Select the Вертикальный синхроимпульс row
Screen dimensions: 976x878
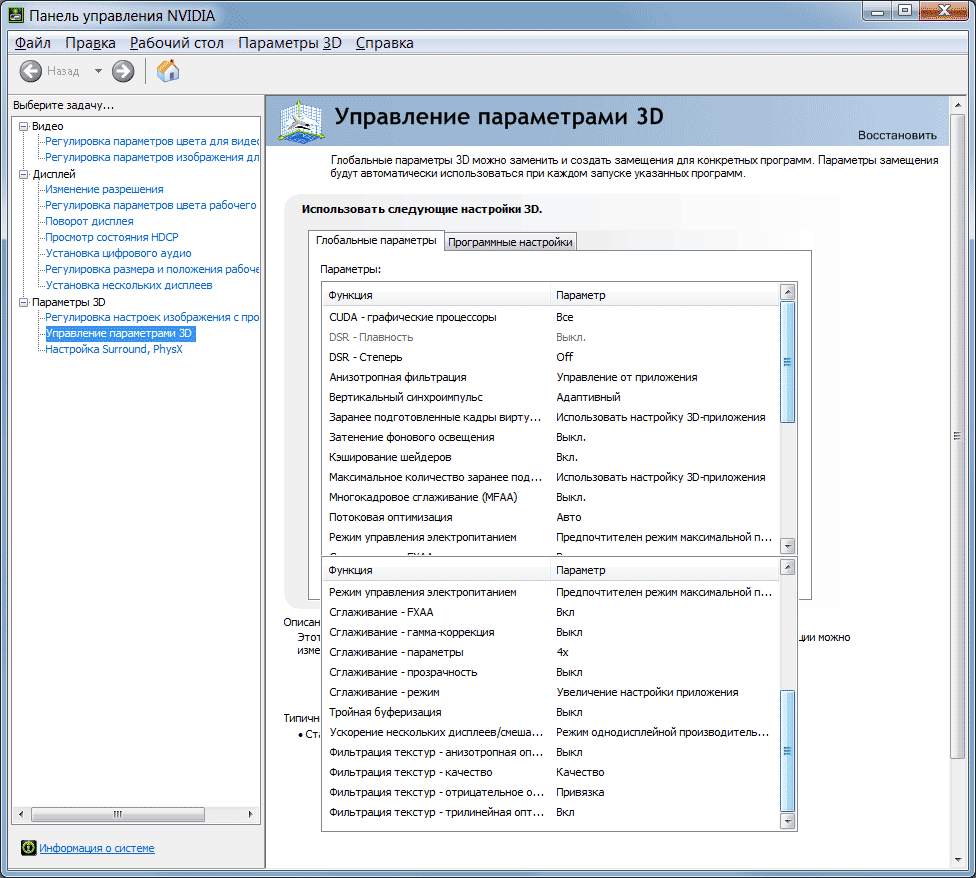coord(551,397)
